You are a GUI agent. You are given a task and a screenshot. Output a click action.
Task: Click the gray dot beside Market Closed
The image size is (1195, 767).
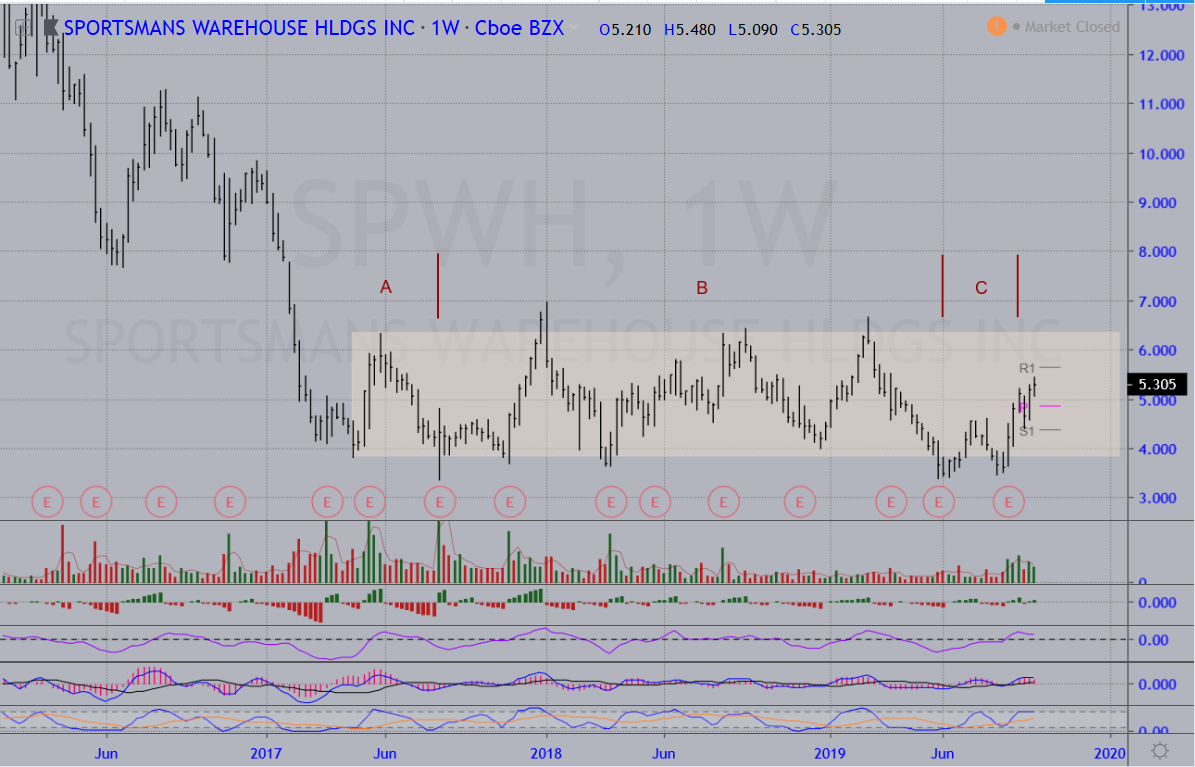pos(1017,27)
